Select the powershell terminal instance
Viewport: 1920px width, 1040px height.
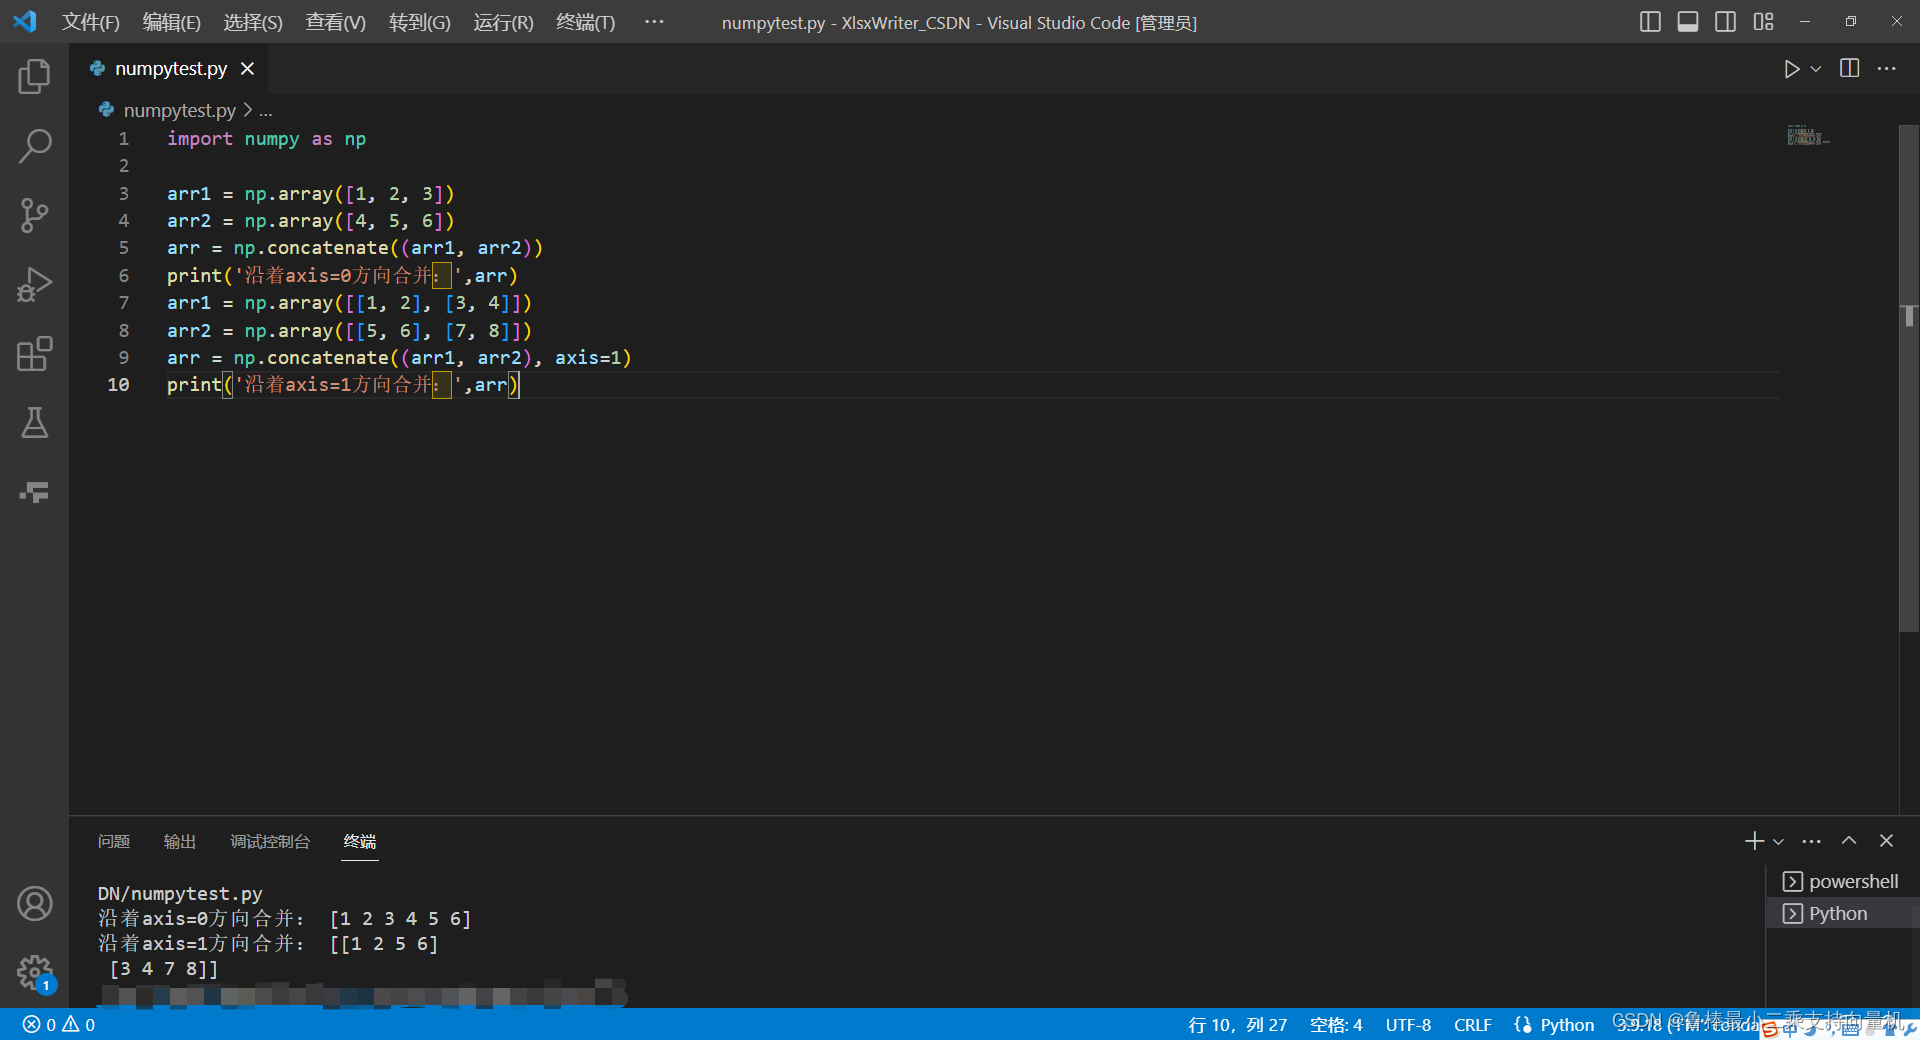click(1842, 881)
